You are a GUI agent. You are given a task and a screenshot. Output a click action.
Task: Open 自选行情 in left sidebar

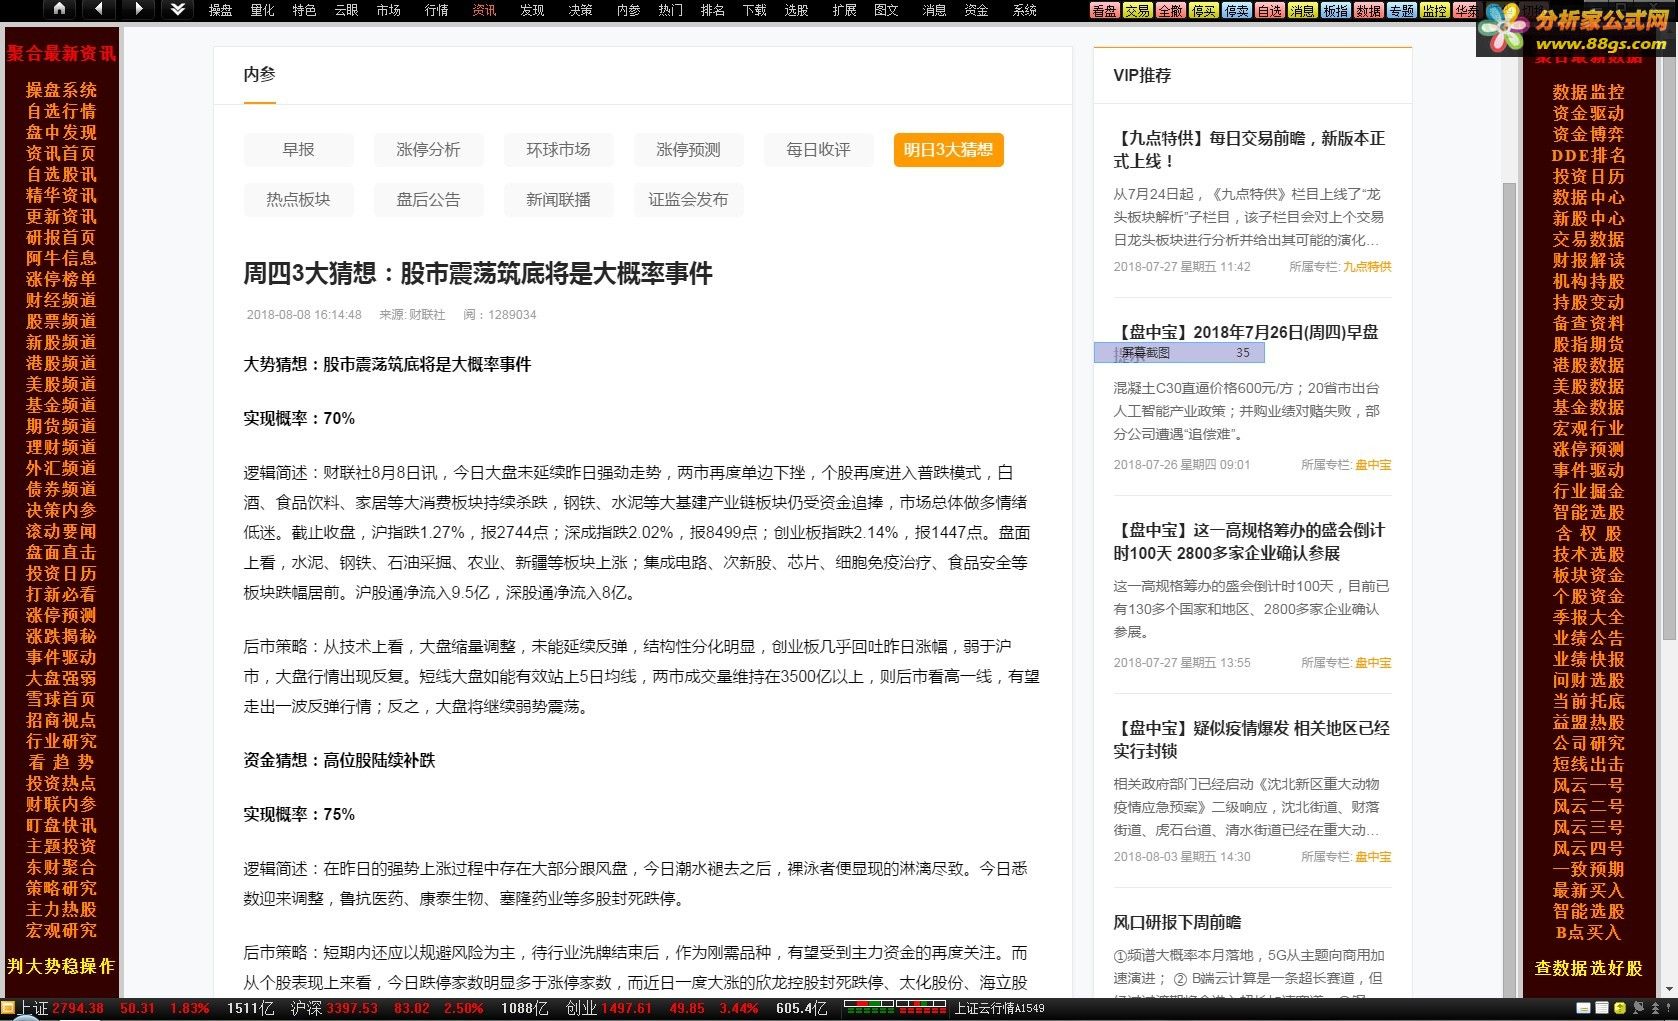[61, 111]
